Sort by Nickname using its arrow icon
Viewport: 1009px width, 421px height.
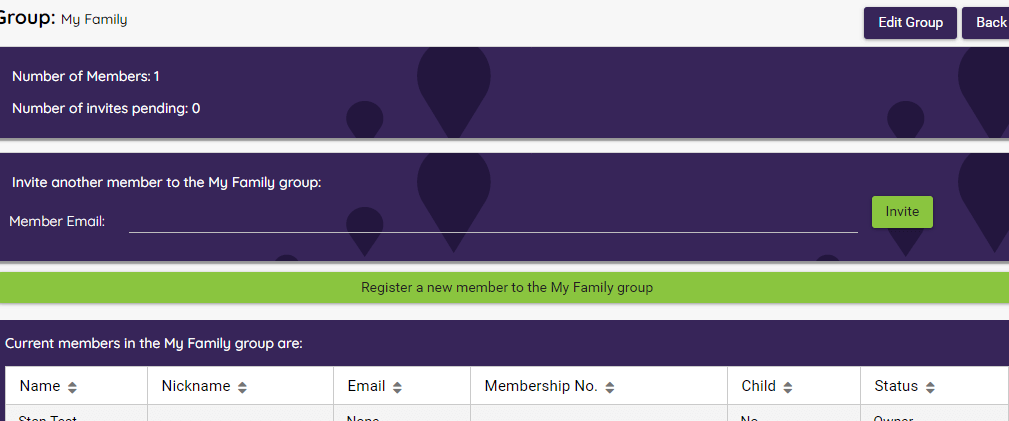242,388
